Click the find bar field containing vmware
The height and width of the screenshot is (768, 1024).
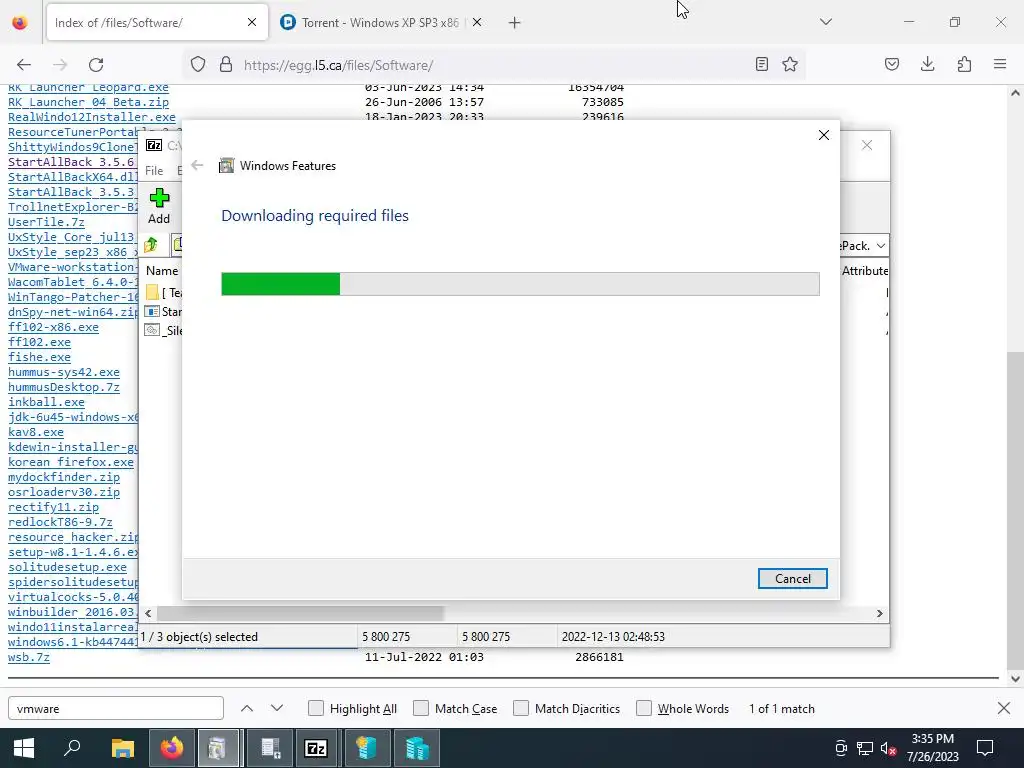[116, 709]
